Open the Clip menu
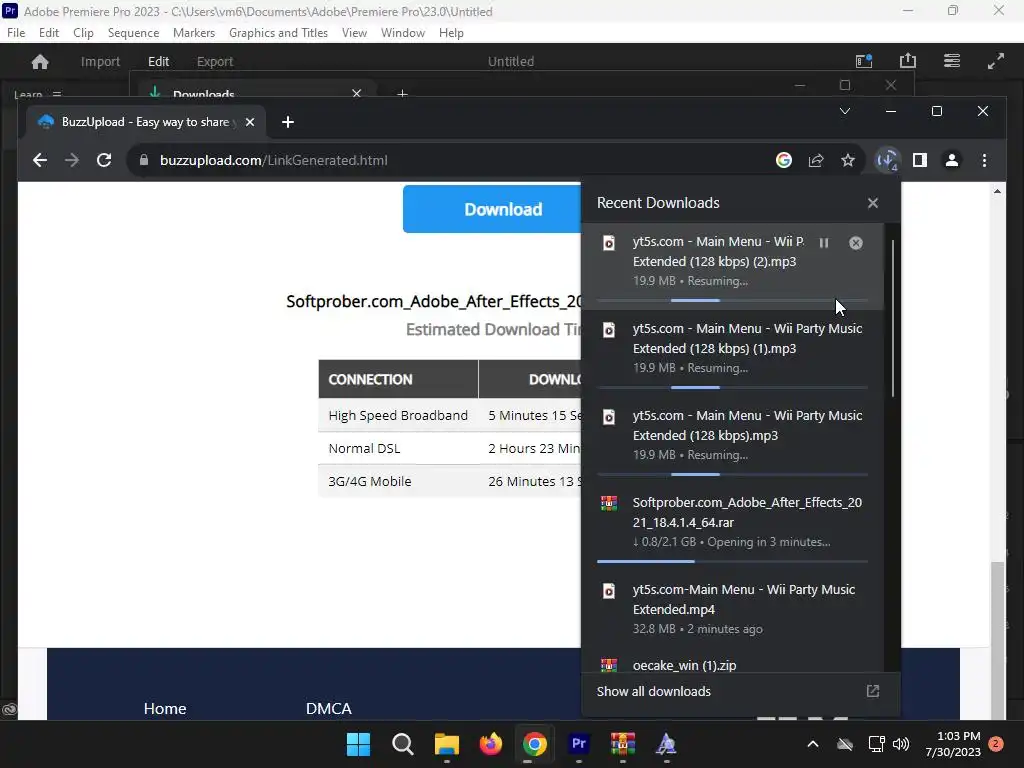This screenshot has width=1024, height=768. pyautogui.click(x=83, y=33)
